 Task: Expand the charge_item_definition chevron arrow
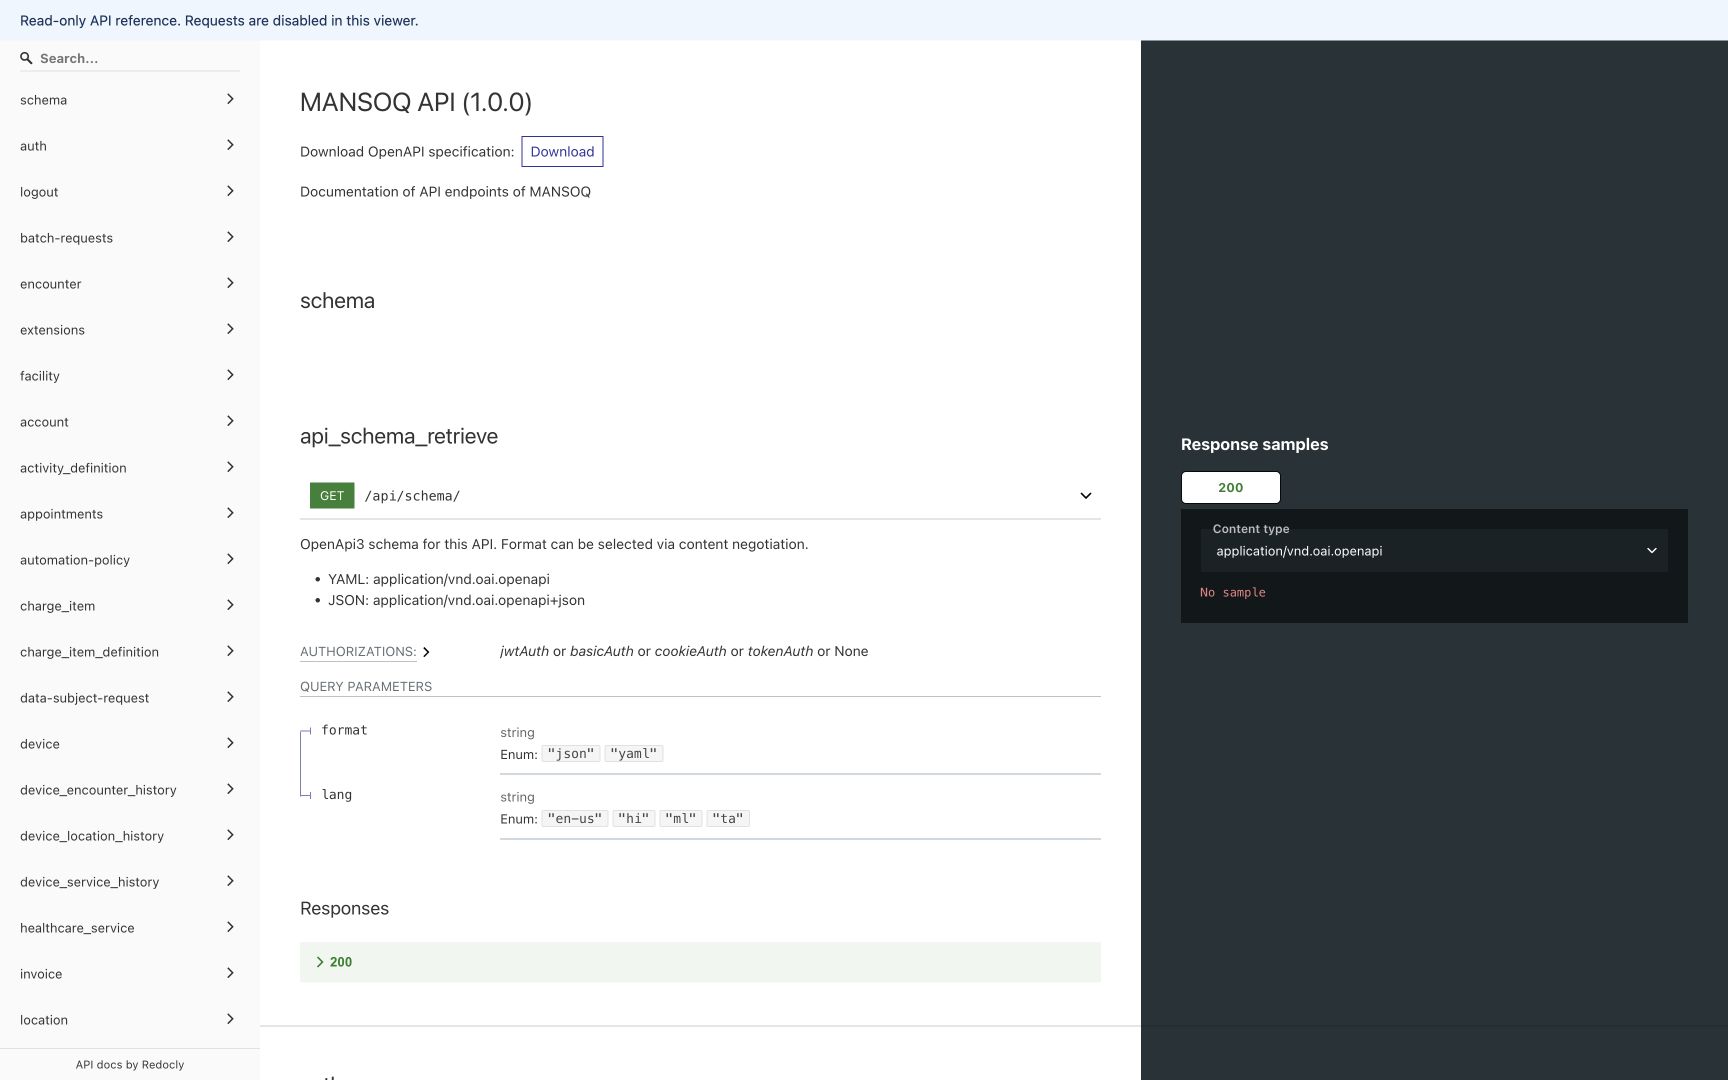point(230,651)
